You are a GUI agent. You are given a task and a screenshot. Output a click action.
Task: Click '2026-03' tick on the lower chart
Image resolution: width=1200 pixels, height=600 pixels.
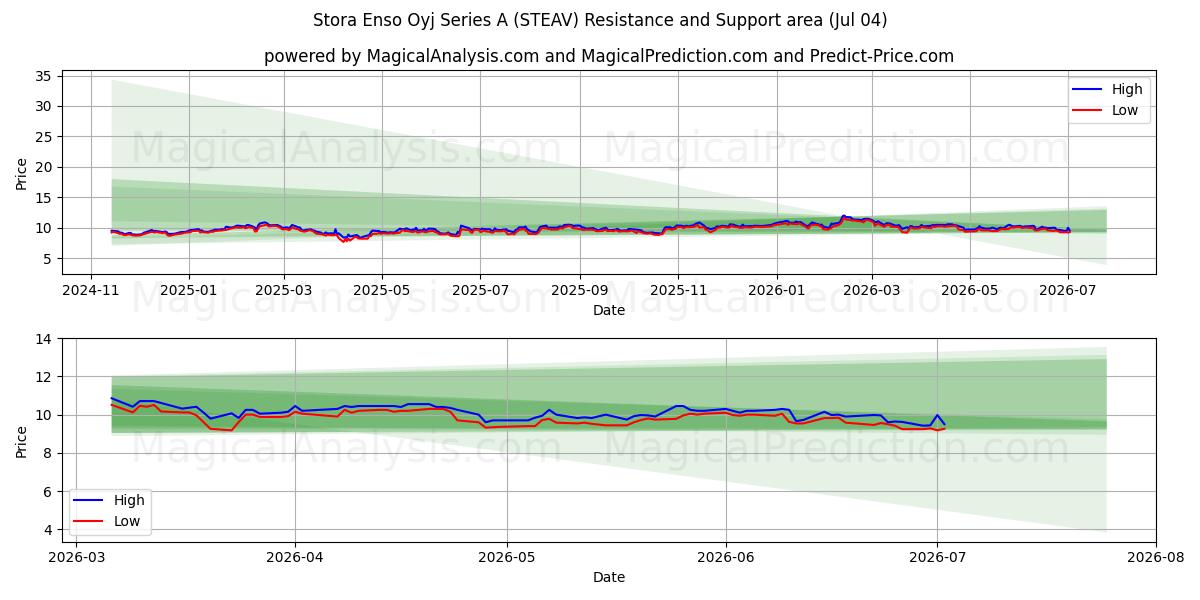76,558
